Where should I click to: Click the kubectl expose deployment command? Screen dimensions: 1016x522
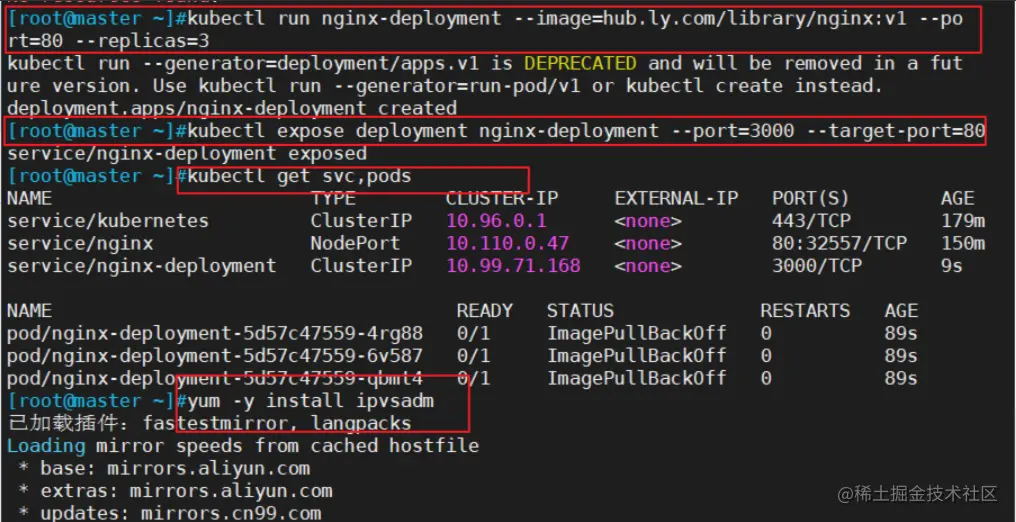tap(586, 131)
